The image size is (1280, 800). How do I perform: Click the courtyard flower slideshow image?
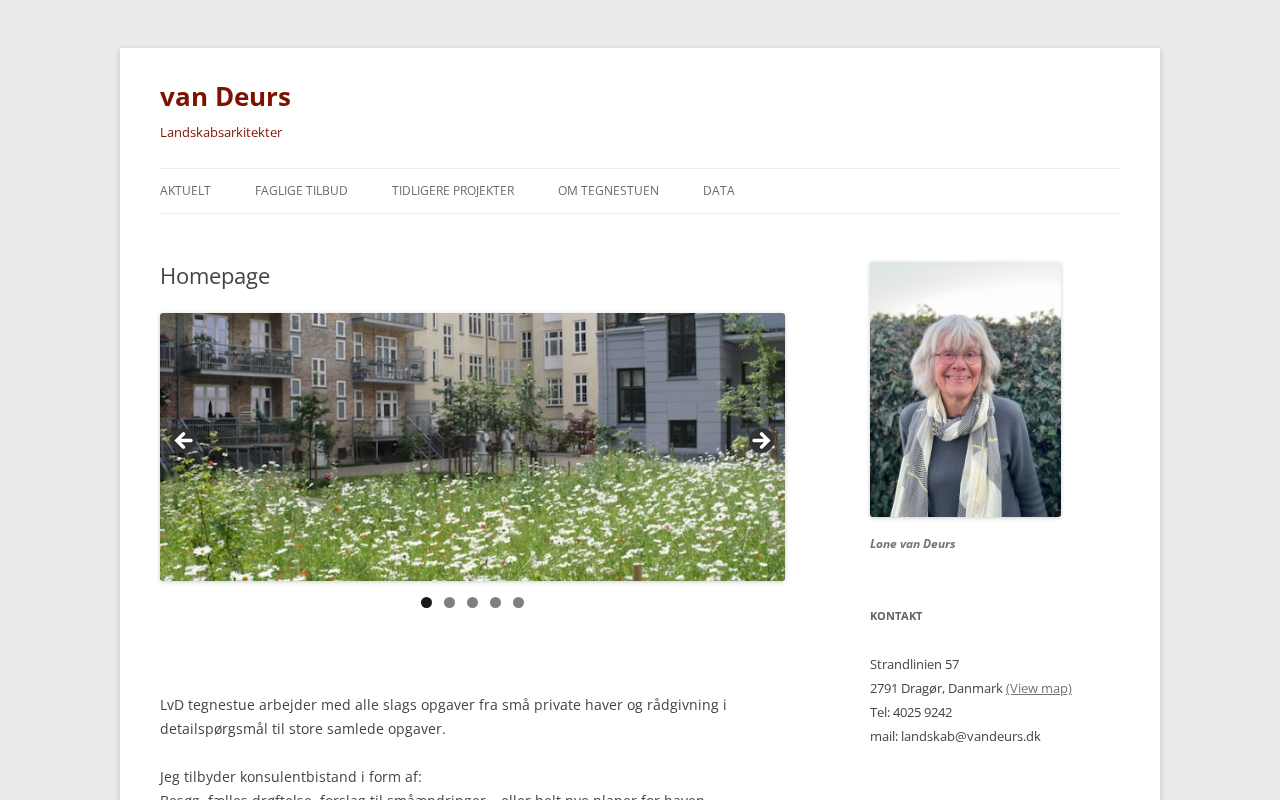pyautogui.click(x=472, y=447)
